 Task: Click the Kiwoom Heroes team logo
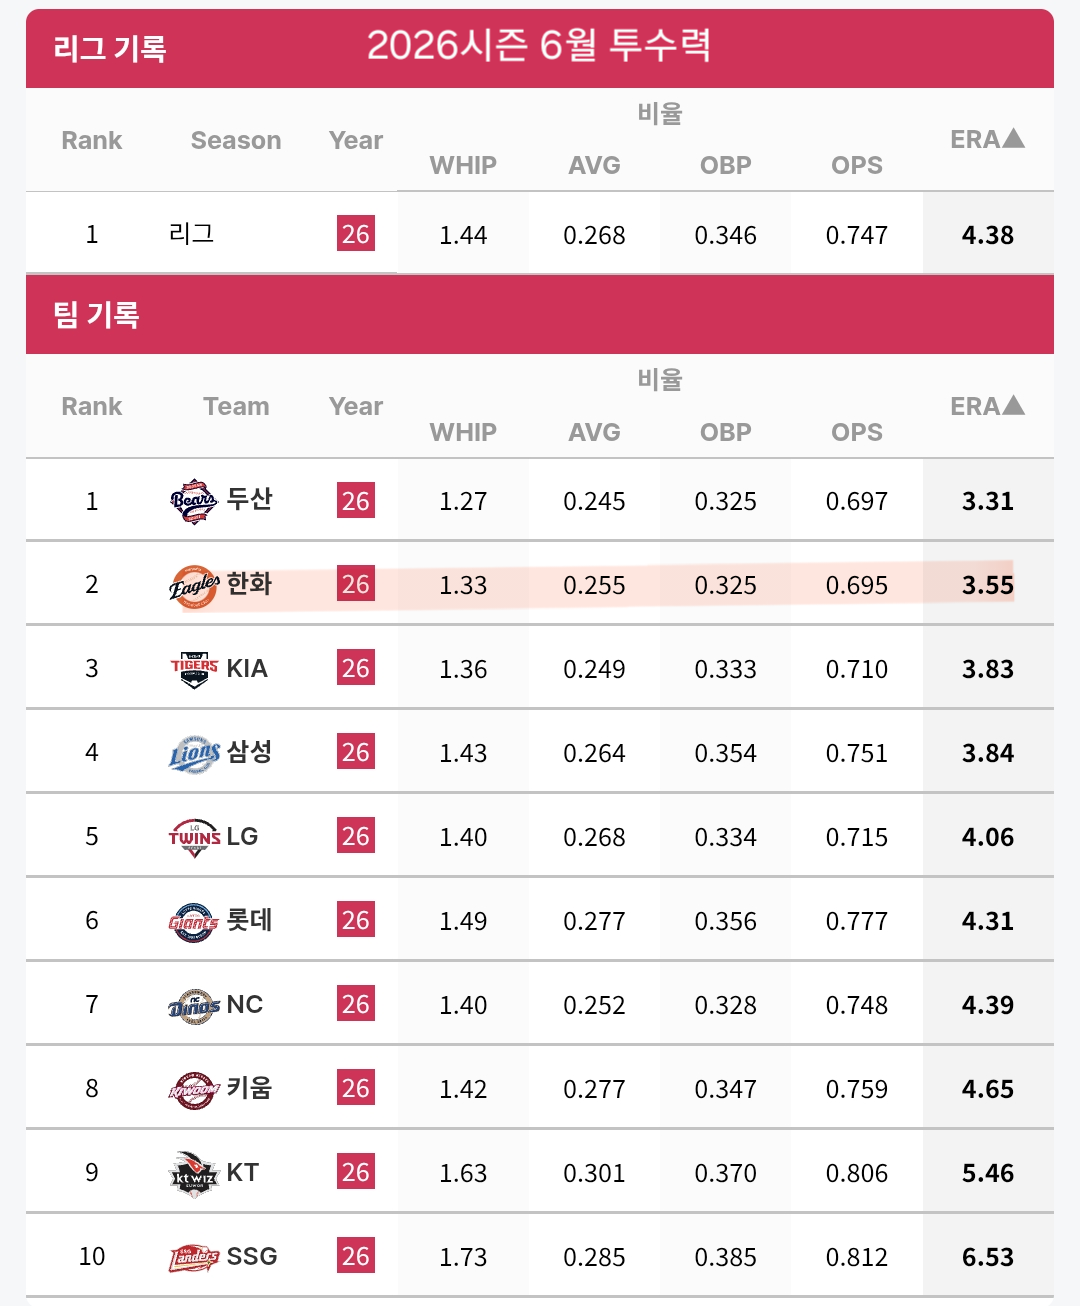coord(194,1089)
